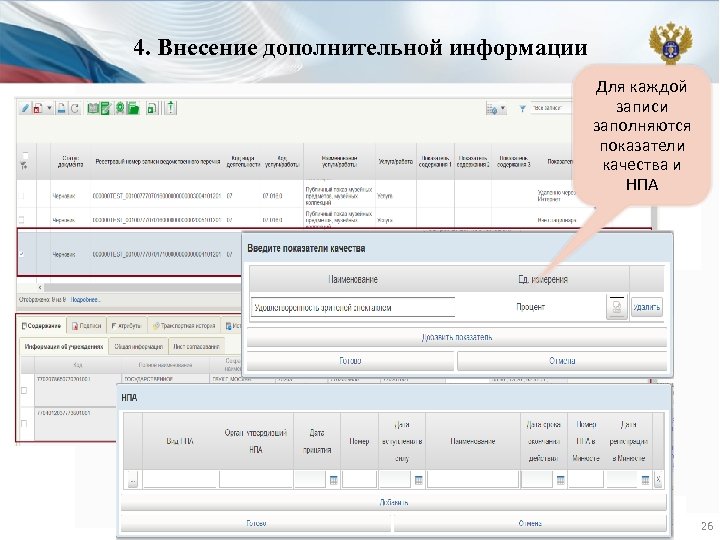The image size is (720, 540).
Task: Switch to the 'Транспортная история' tab
Action: (184, 326)
